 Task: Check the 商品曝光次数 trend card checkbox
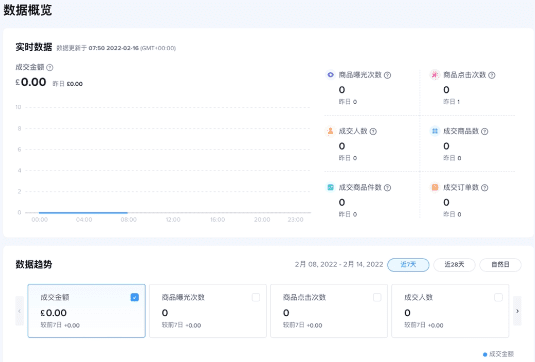click(x=256, y=298)
